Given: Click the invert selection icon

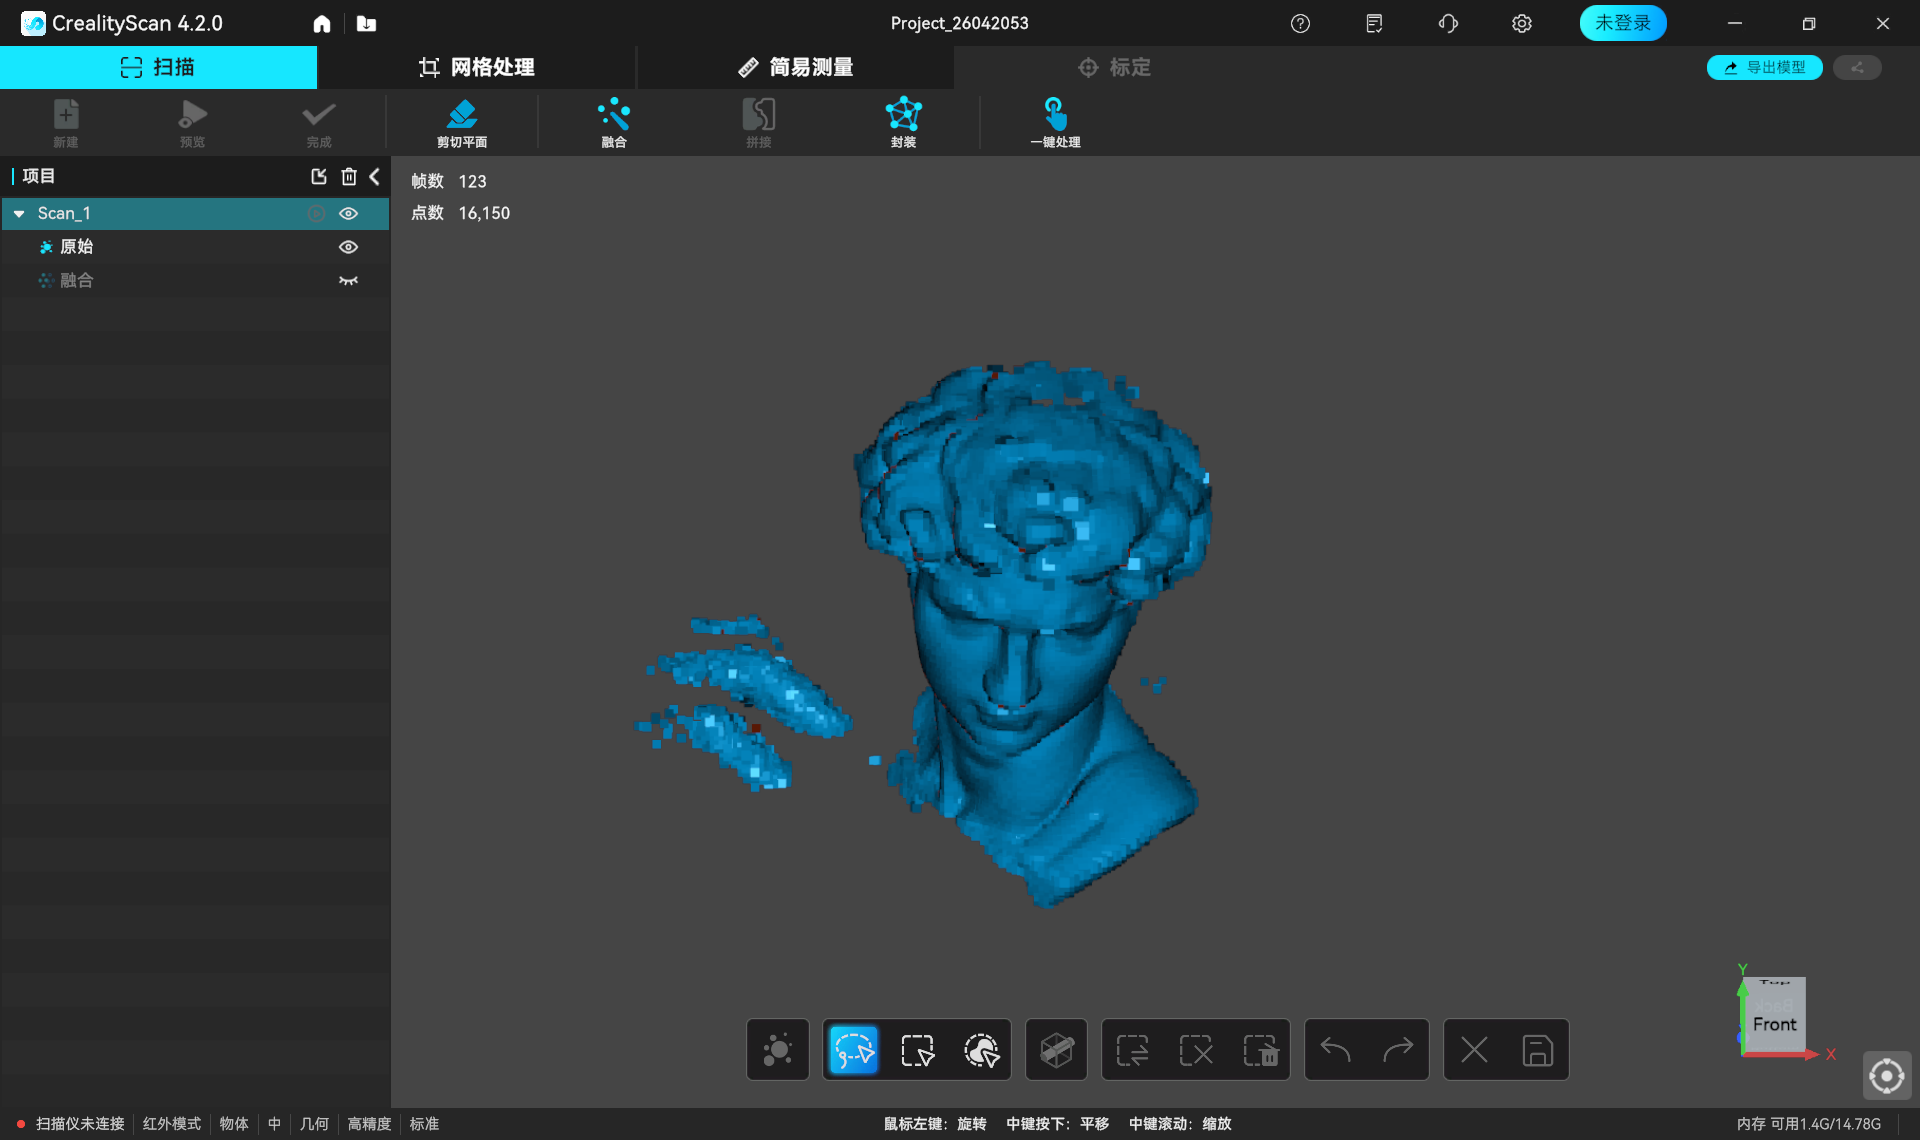Looking at the screenshot, I should 1133,1050.
